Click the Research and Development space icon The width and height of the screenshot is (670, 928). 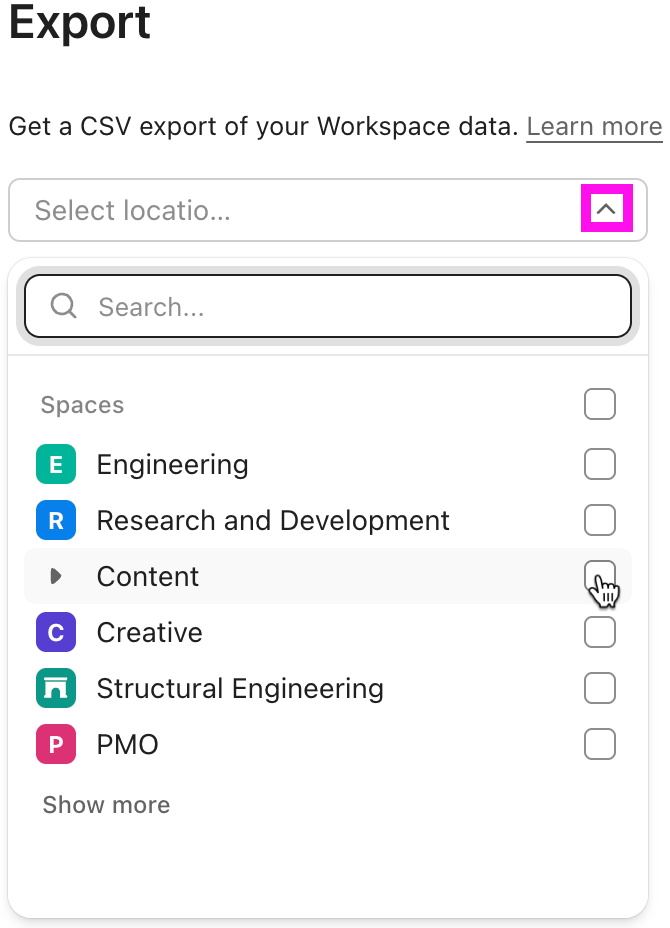(x=56, y=520)
